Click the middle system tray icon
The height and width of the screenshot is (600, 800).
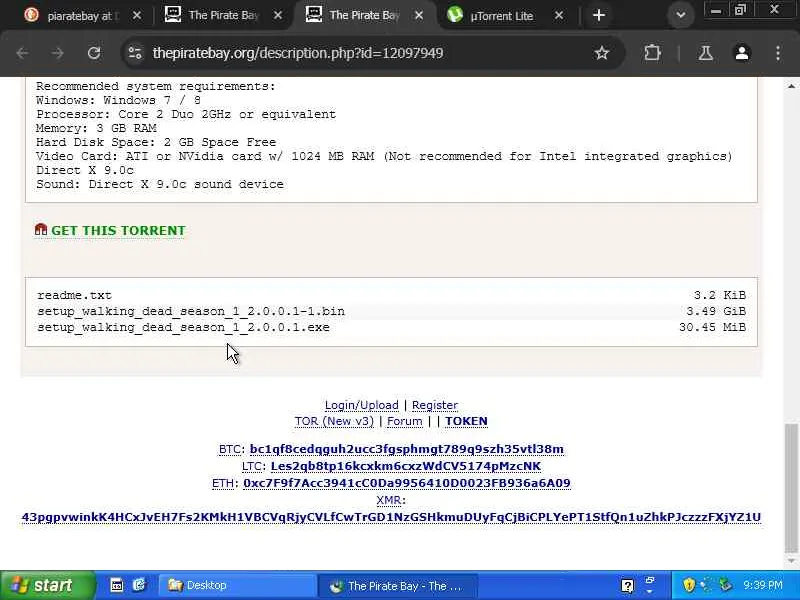point(707,585)
